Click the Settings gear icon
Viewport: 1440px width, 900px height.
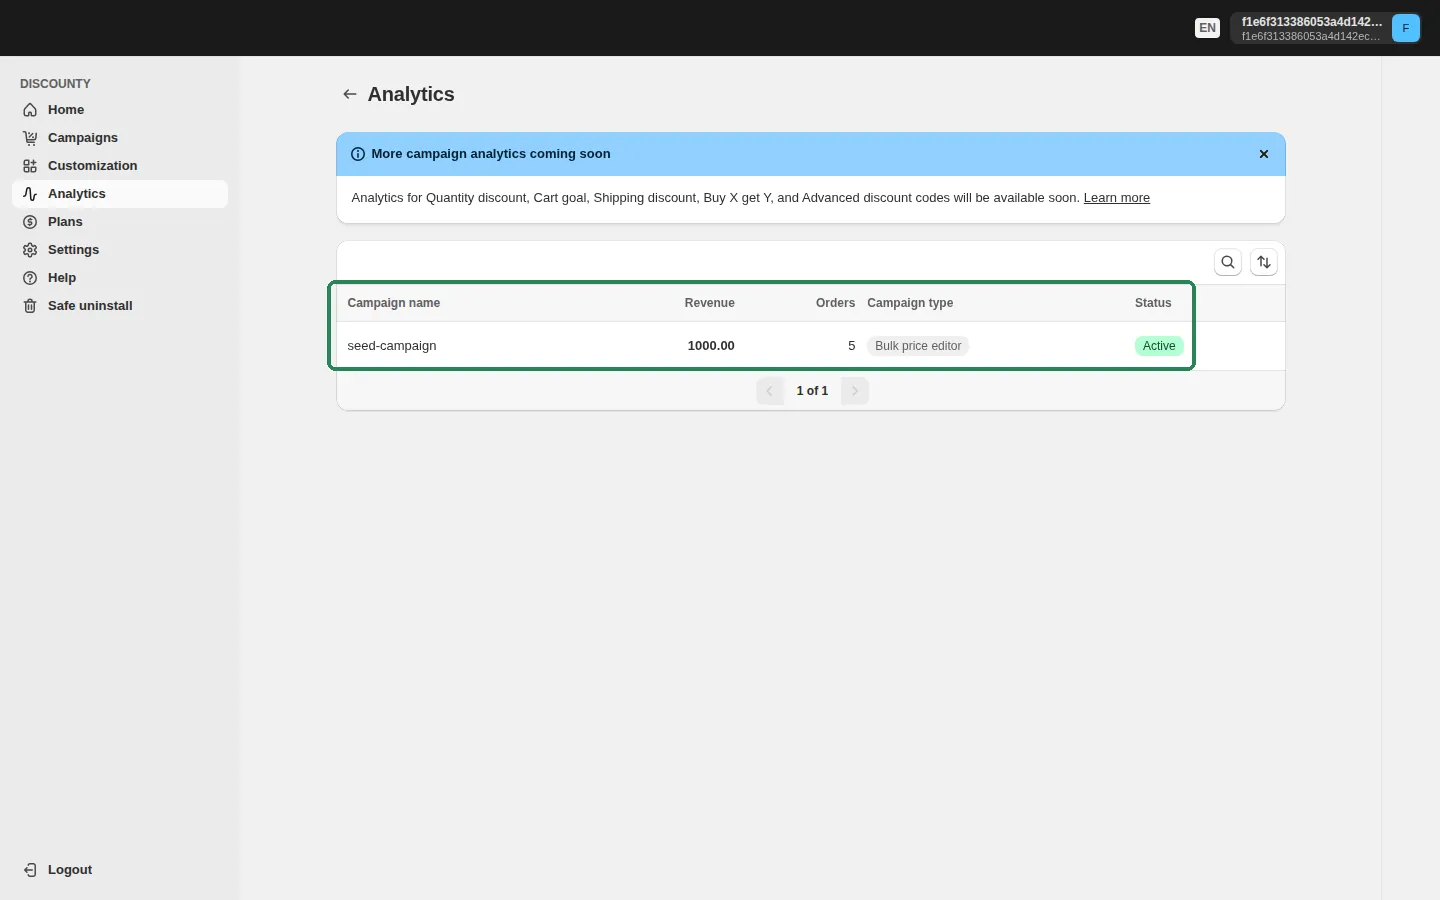point(30,250)
